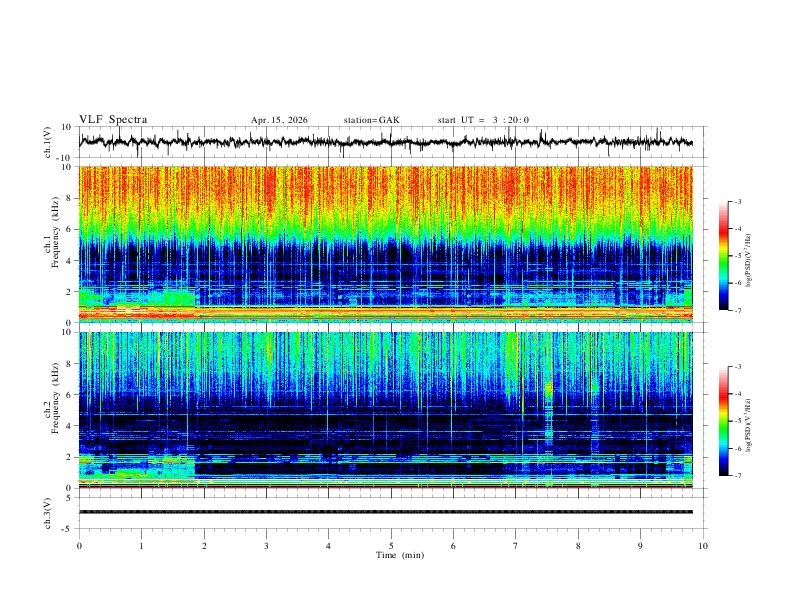
Task: Click the 5 minute tick on time axis
Action: [x=391, y=546]
